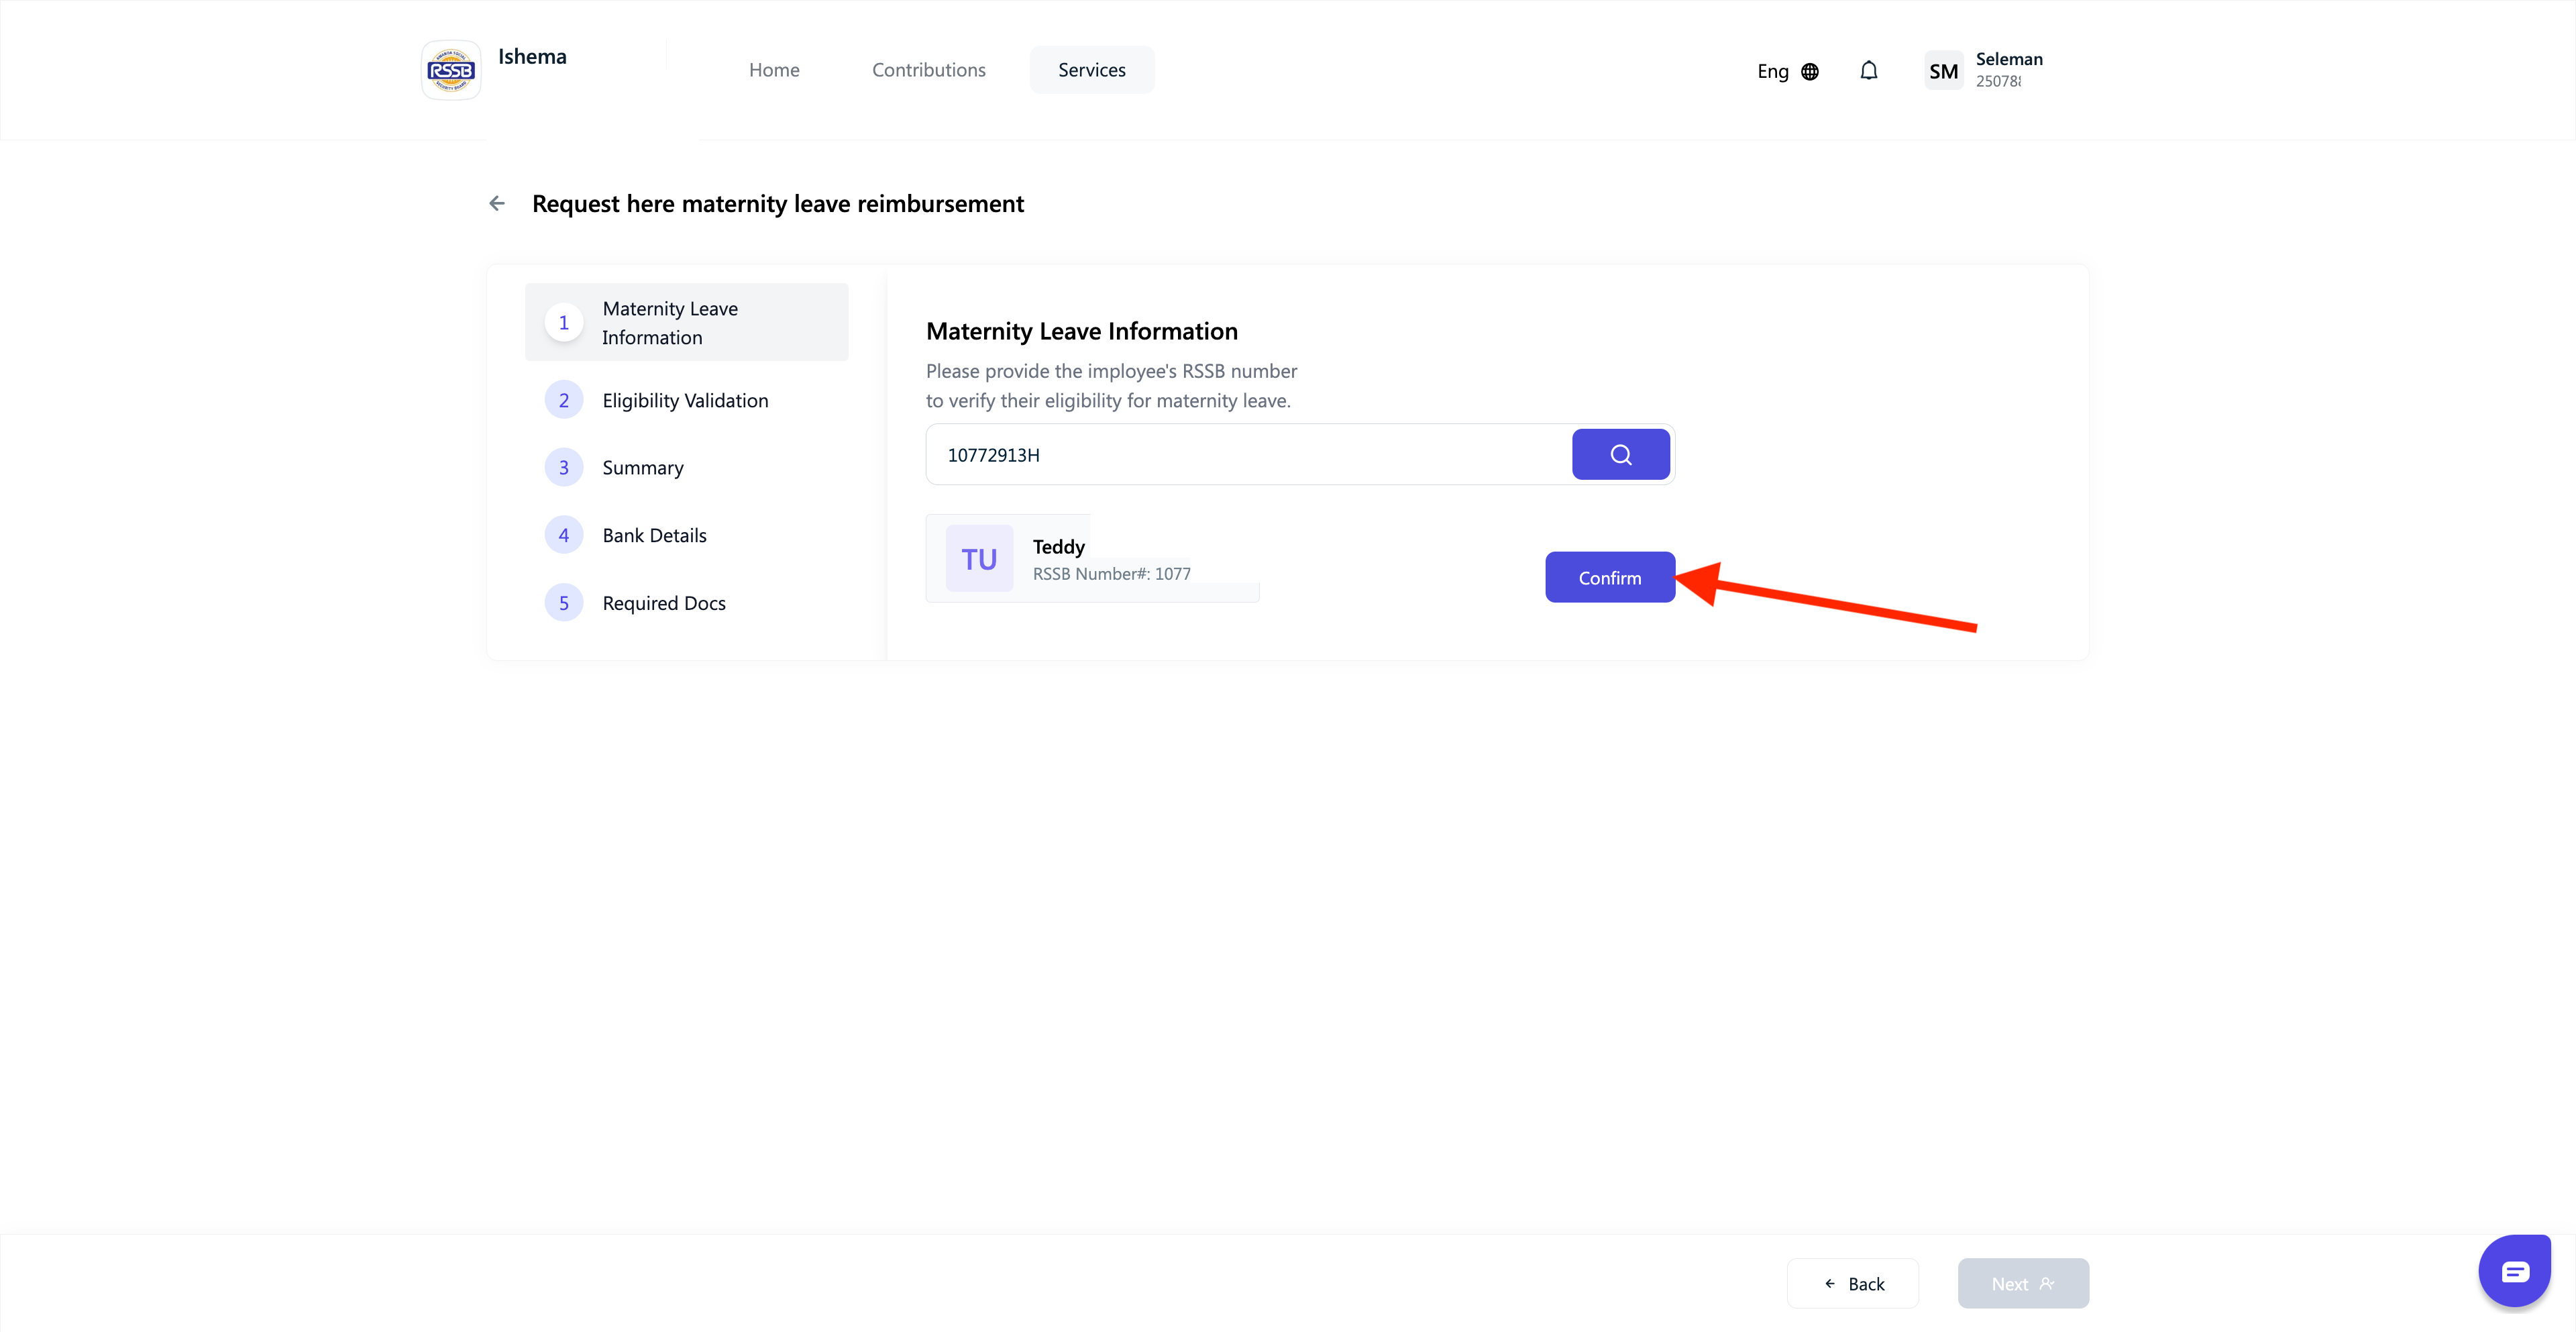Go to the Home tab
This screenshot has width=2576, height=1332.
[x=774, y=70]
